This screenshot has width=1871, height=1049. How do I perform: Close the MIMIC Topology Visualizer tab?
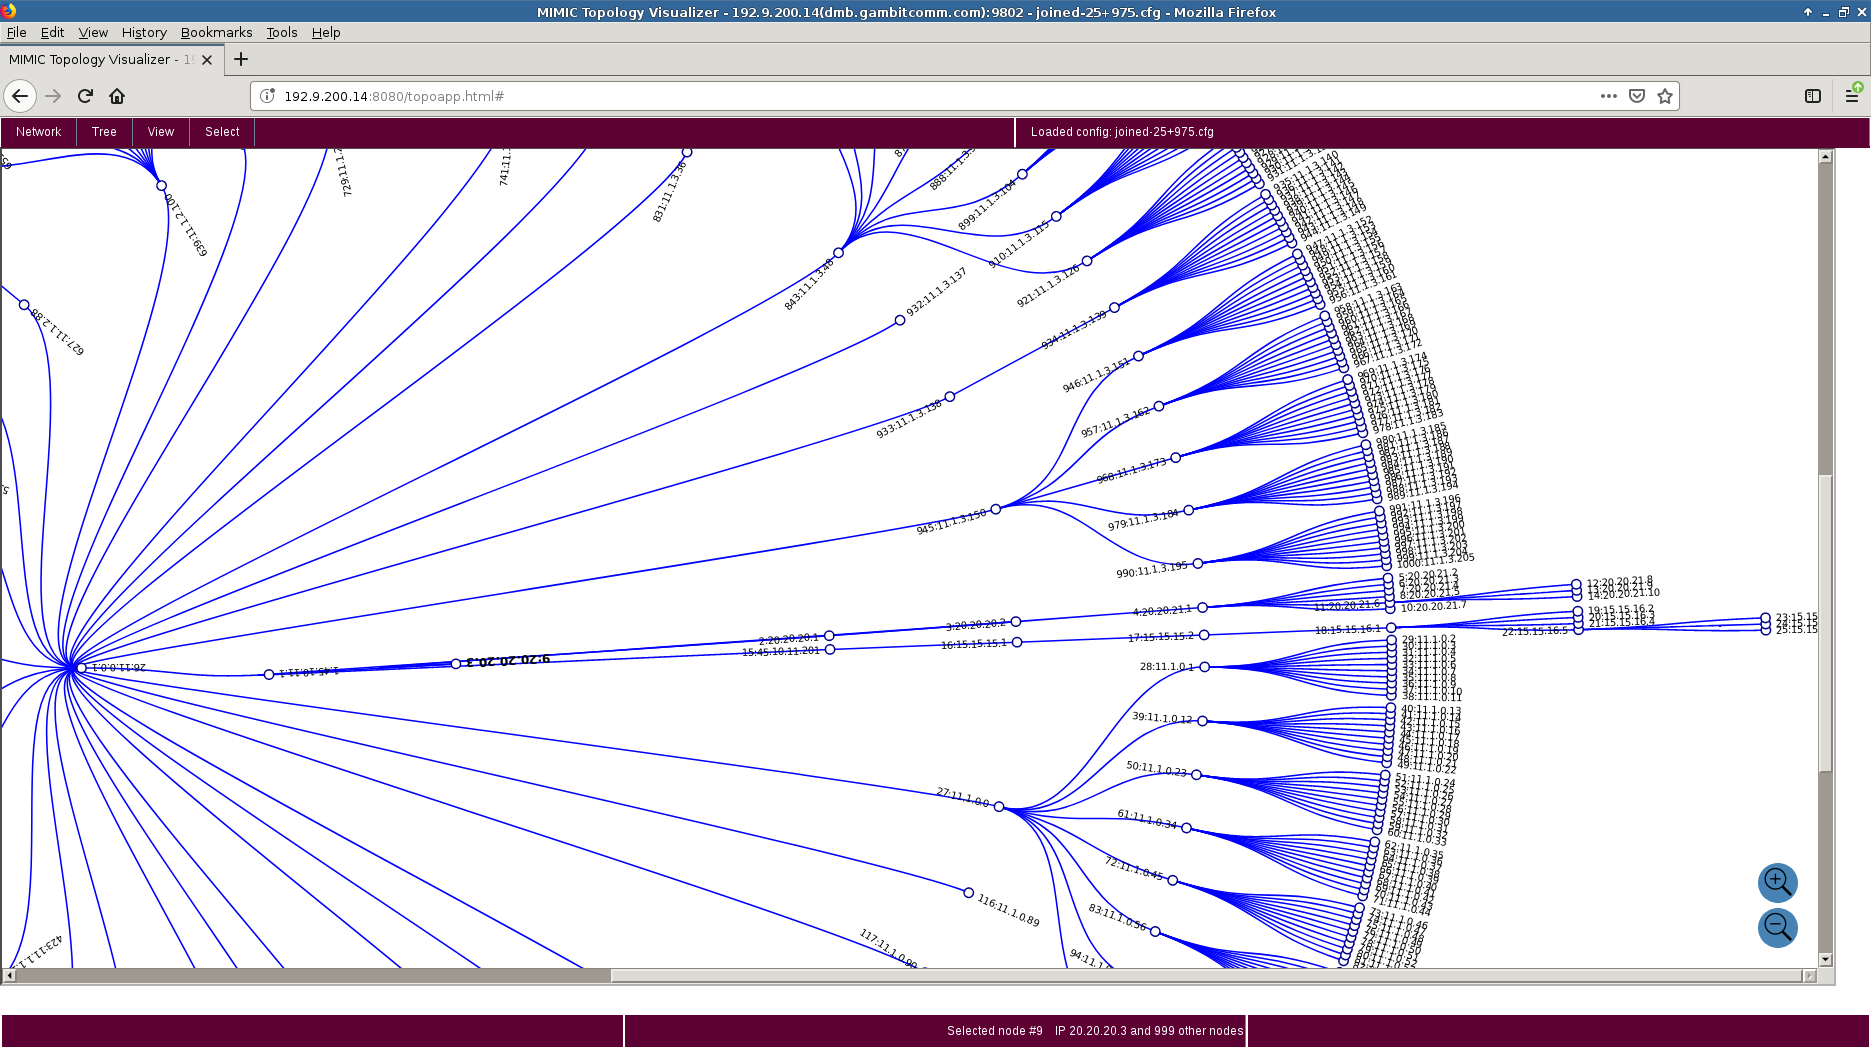[207, 60]
